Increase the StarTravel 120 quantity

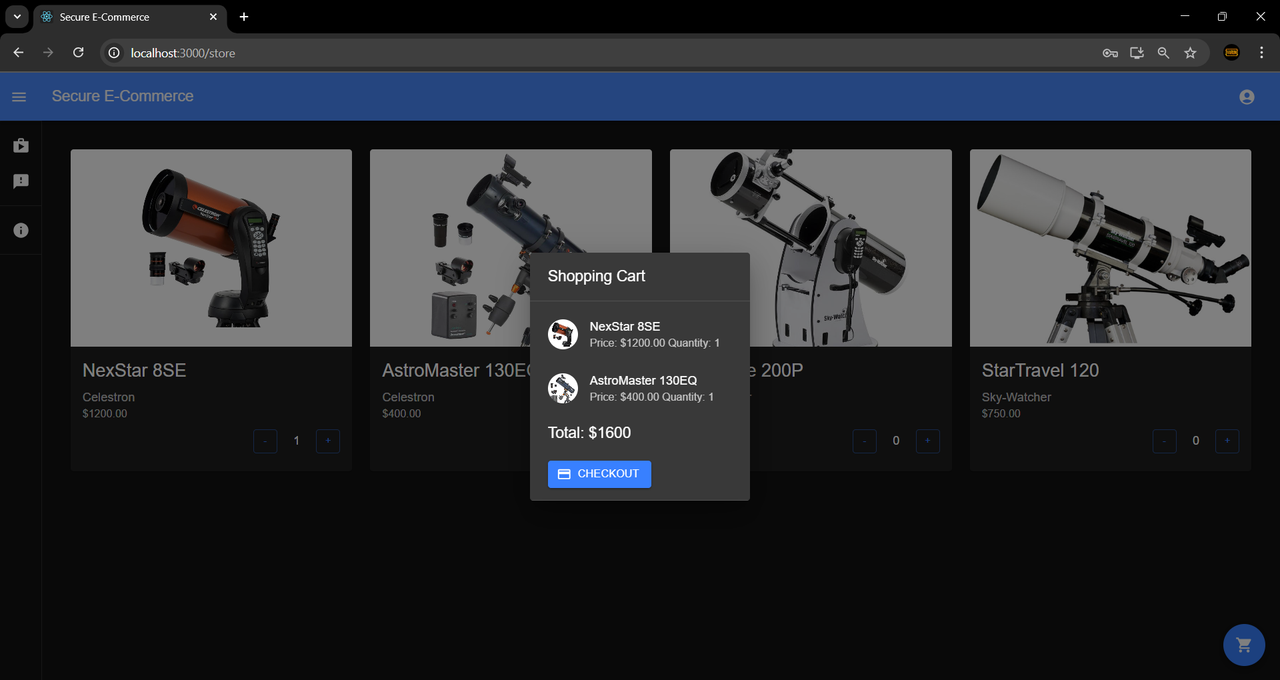(x=1227, y=441)
